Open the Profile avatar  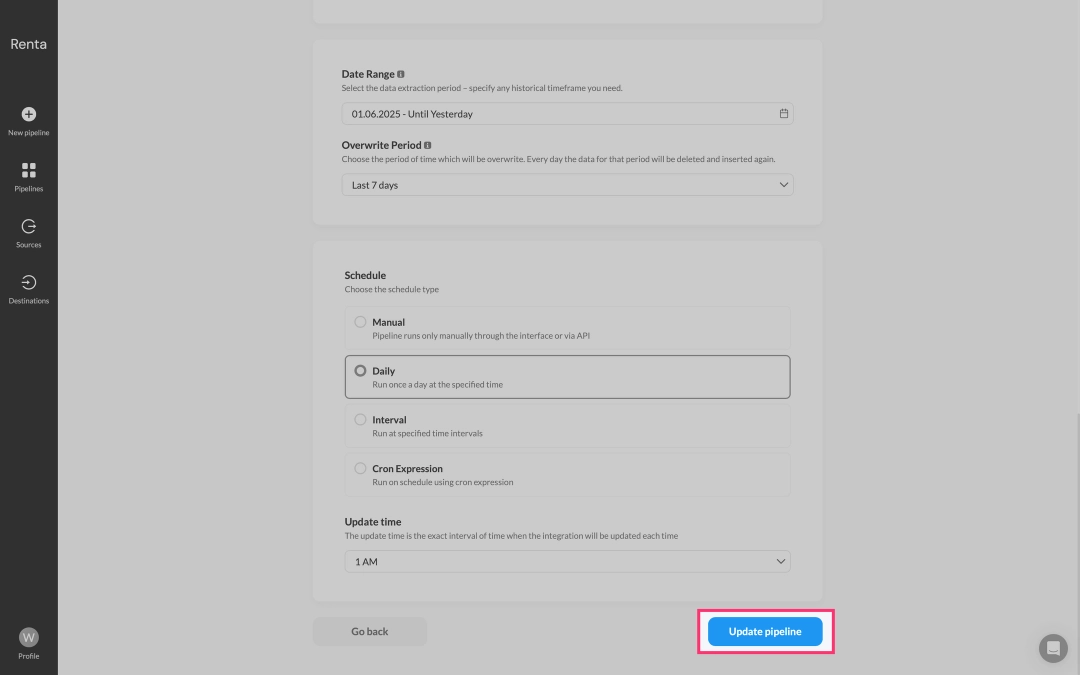click(29, 637)
